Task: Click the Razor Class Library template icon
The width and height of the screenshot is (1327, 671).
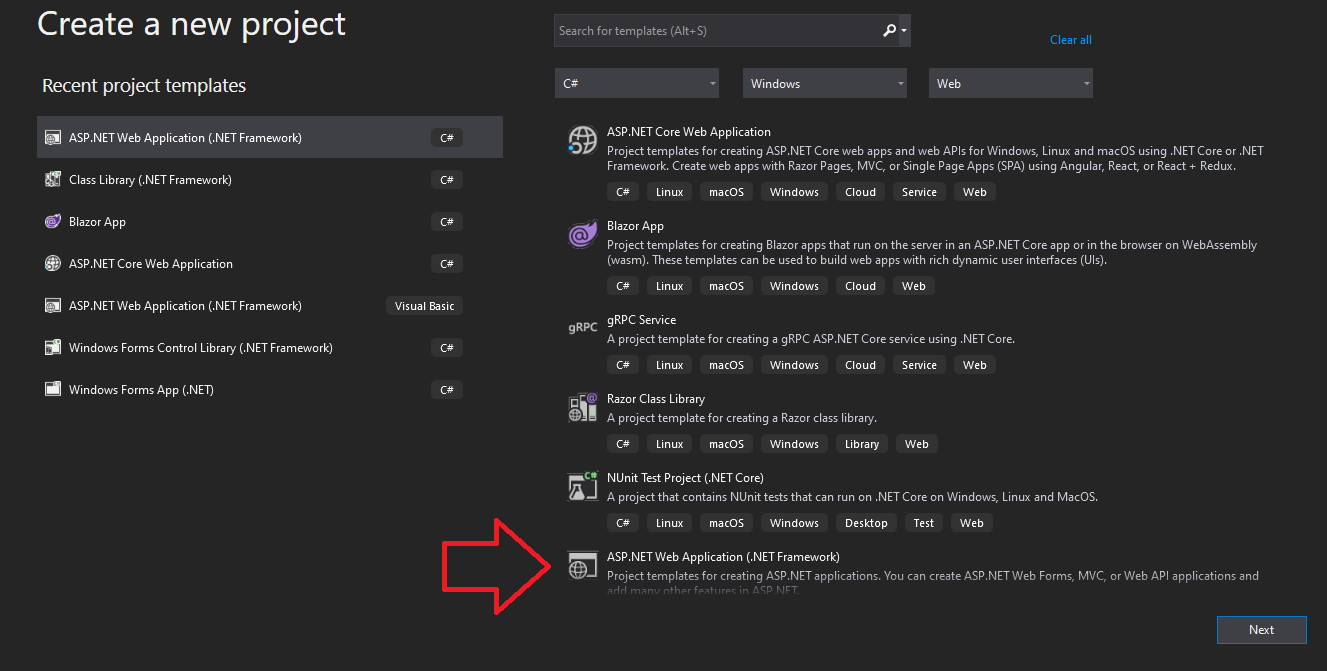Action: point(582,407)
